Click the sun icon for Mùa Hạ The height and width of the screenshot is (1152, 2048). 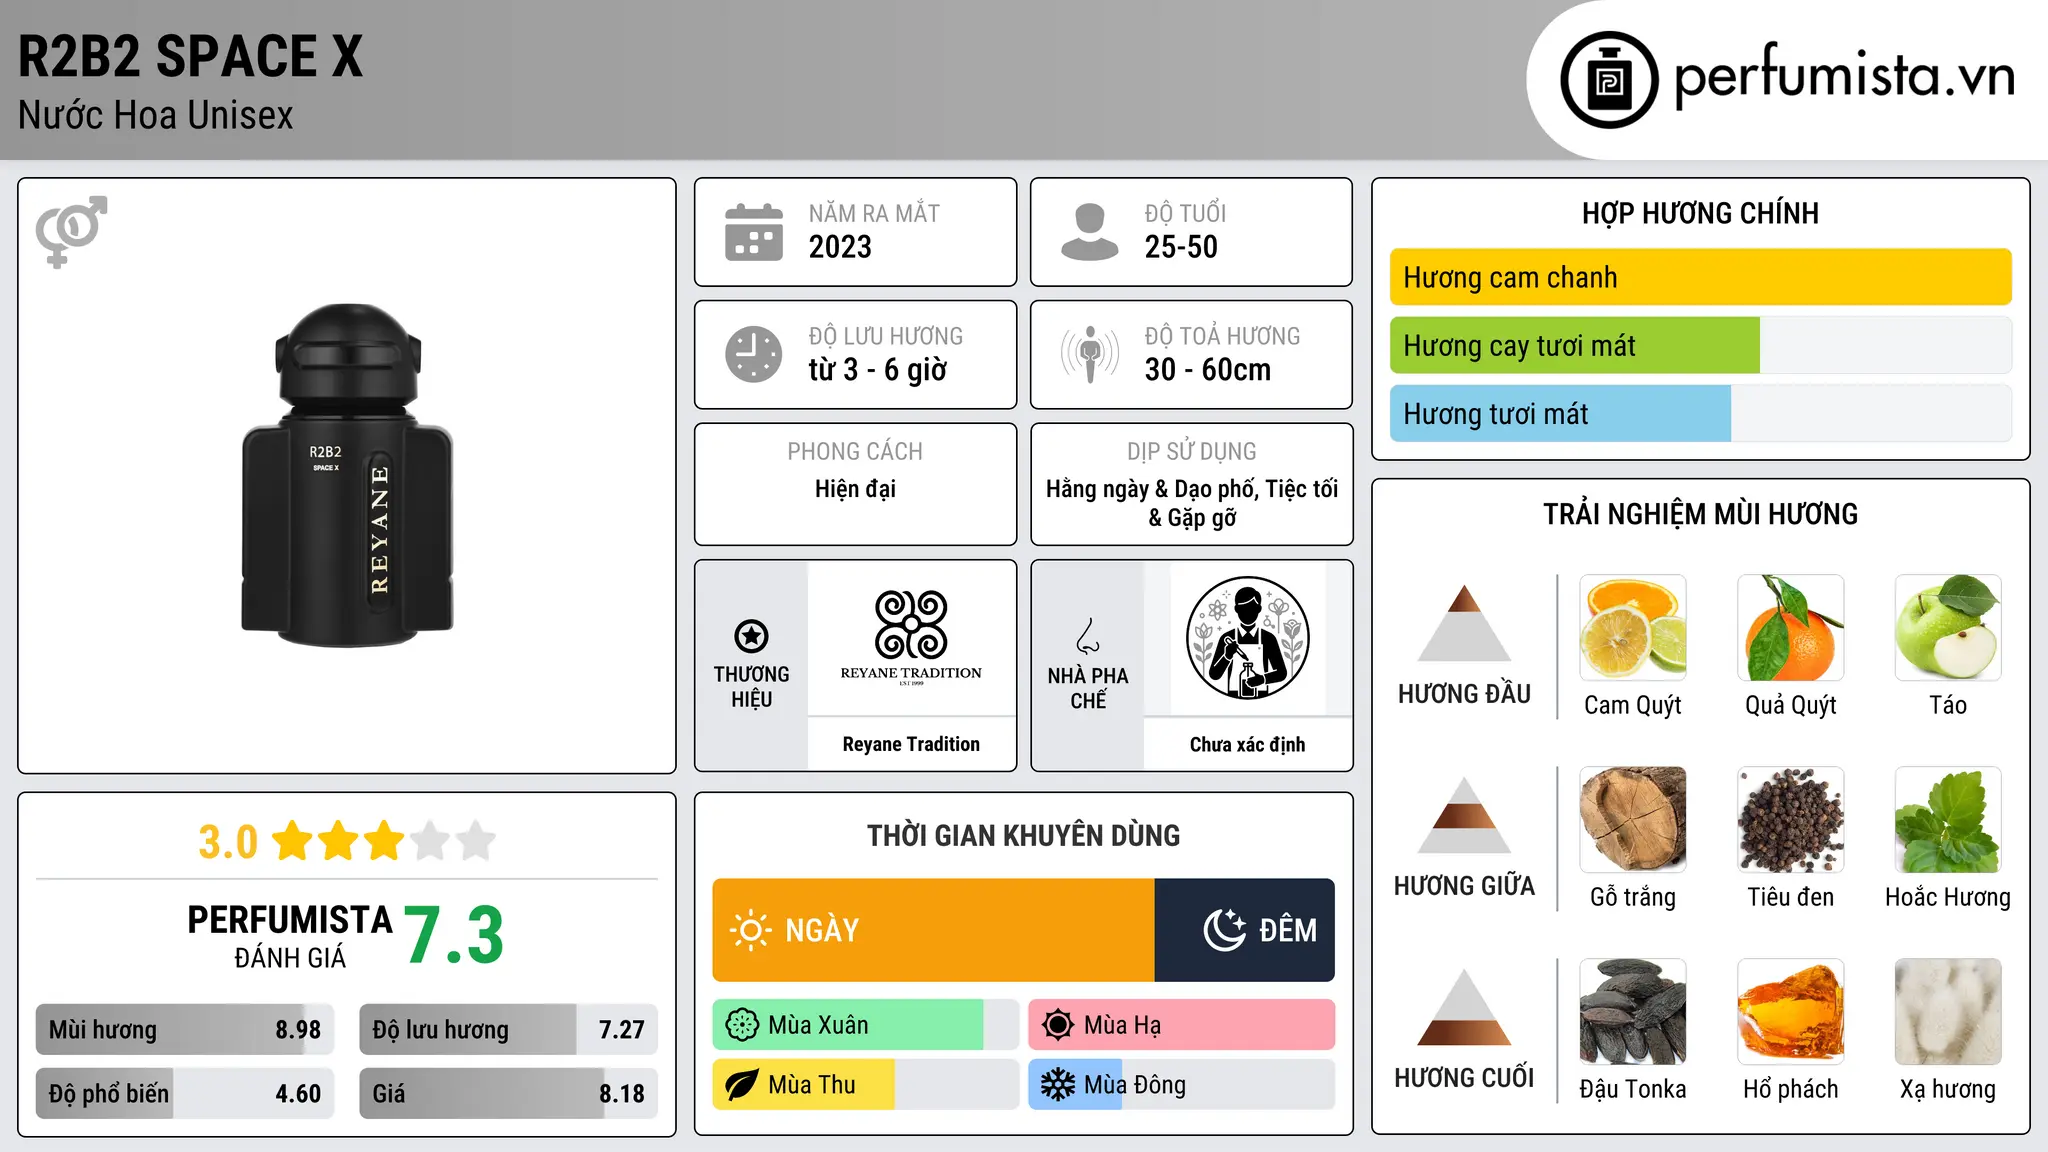pos(1057,1025)
